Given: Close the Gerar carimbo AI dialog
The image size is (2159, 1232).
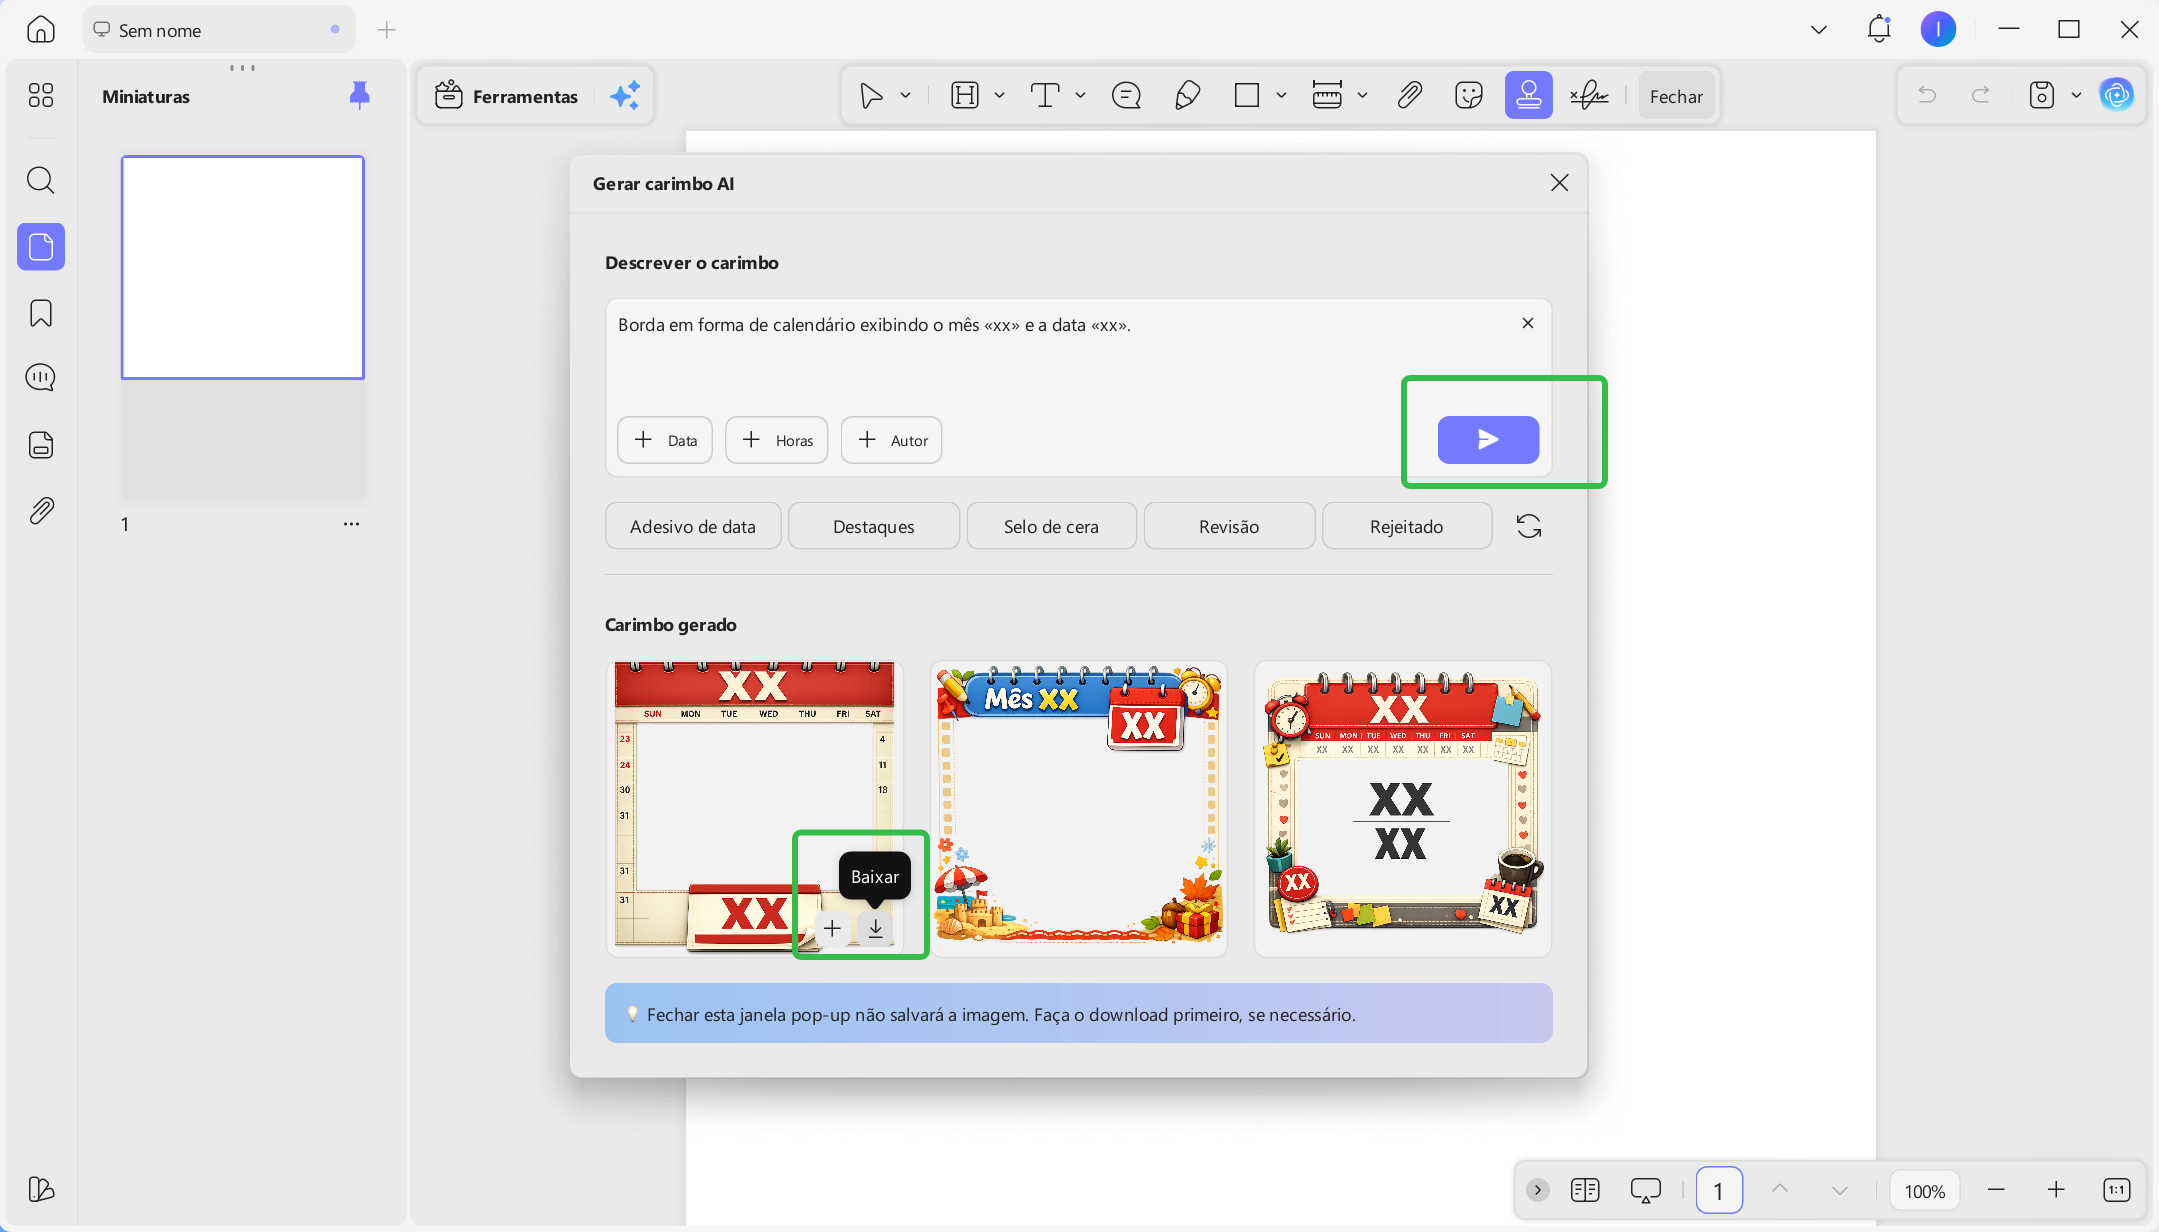Looking at the screenshot, I should point(1559,183).
